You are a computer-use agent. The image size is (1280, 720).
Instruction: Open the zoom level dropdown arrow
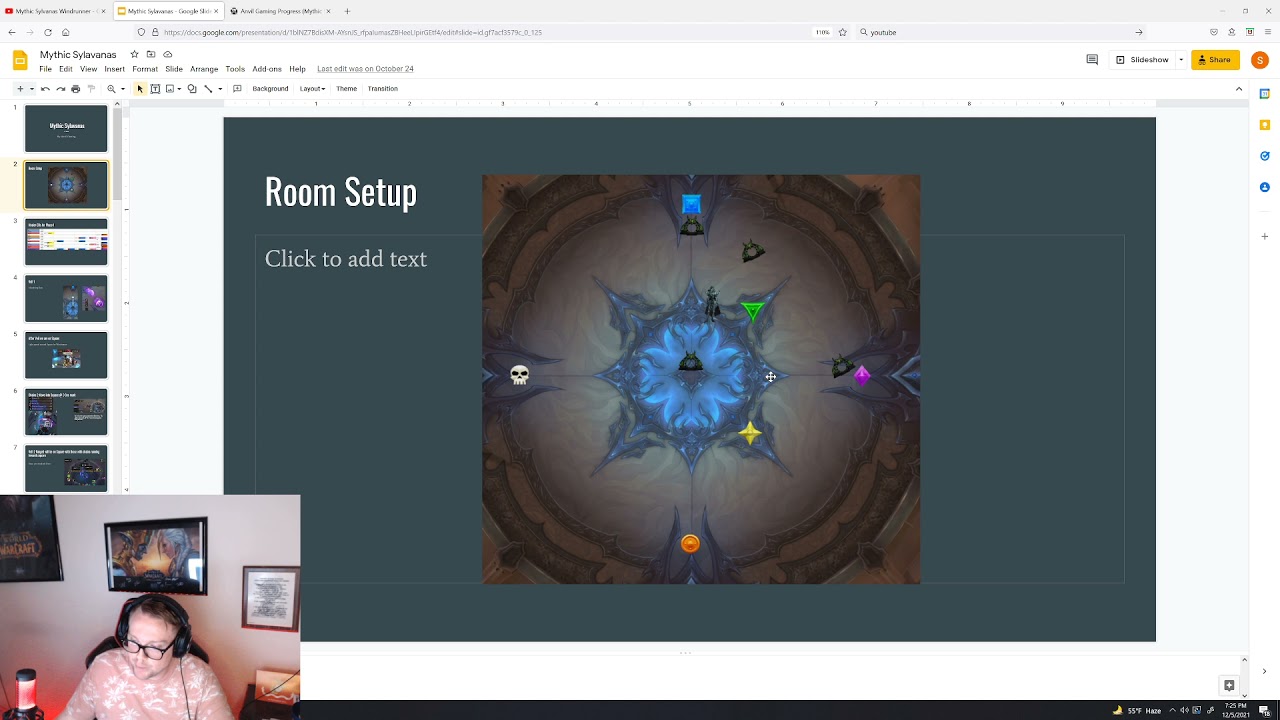point(122,89)
